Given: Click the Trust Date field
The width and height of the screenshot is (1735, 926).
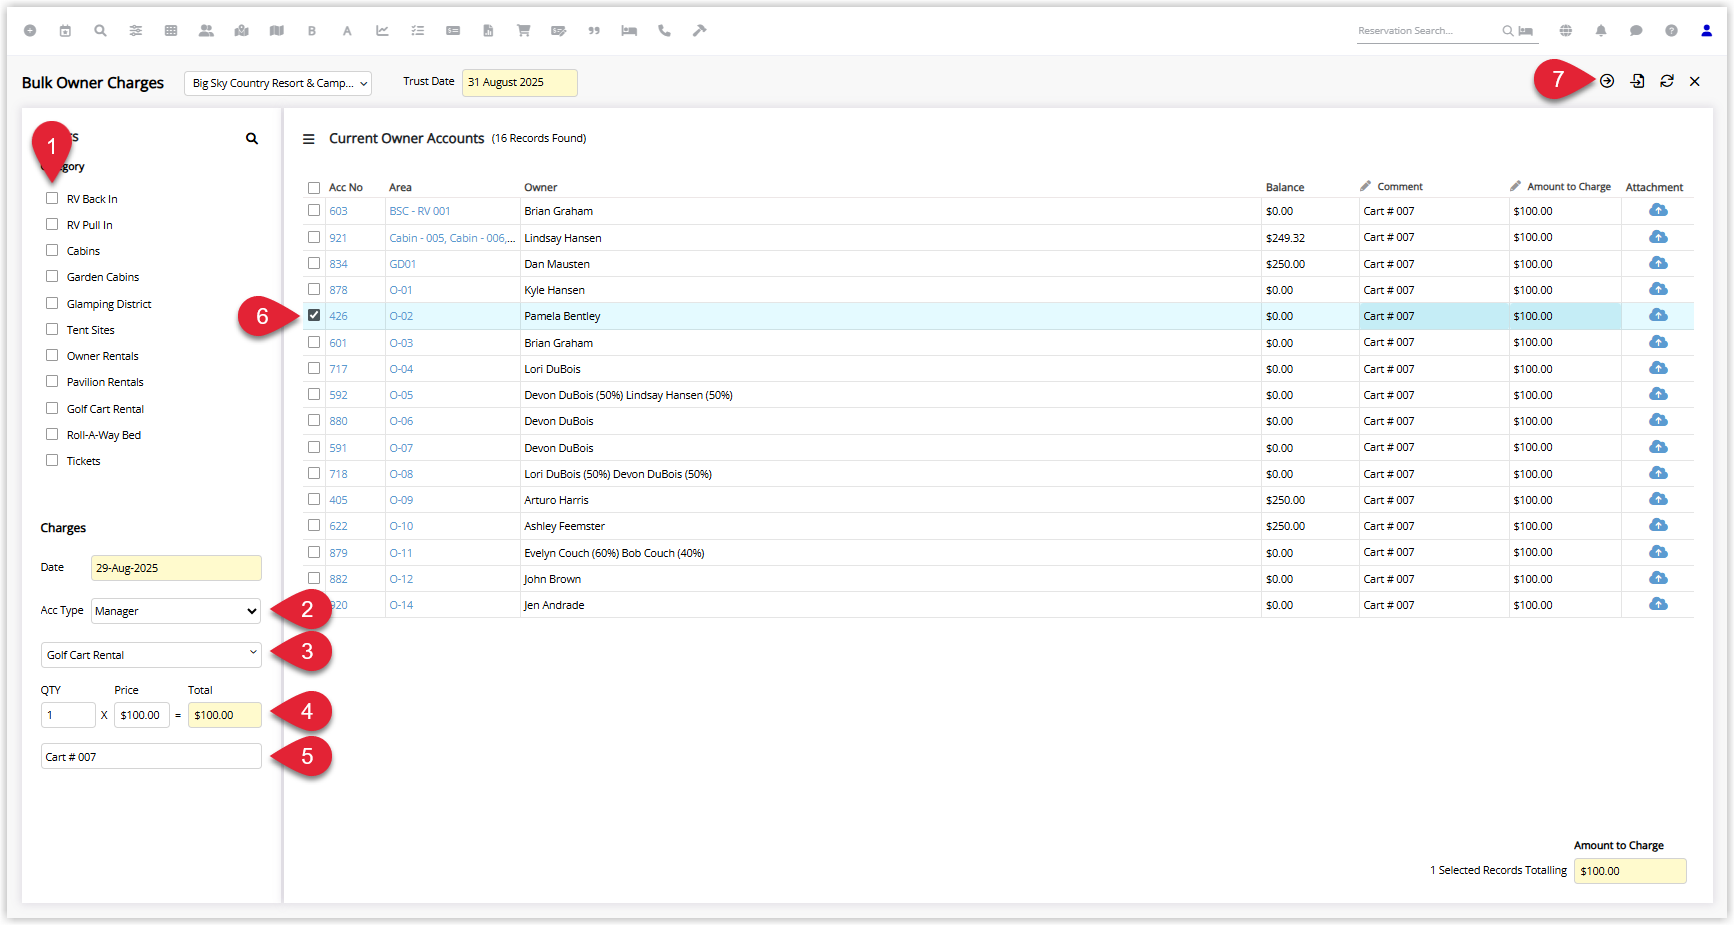Looking at the screenshot, I should pyautogui.click(x=520, y=83).
